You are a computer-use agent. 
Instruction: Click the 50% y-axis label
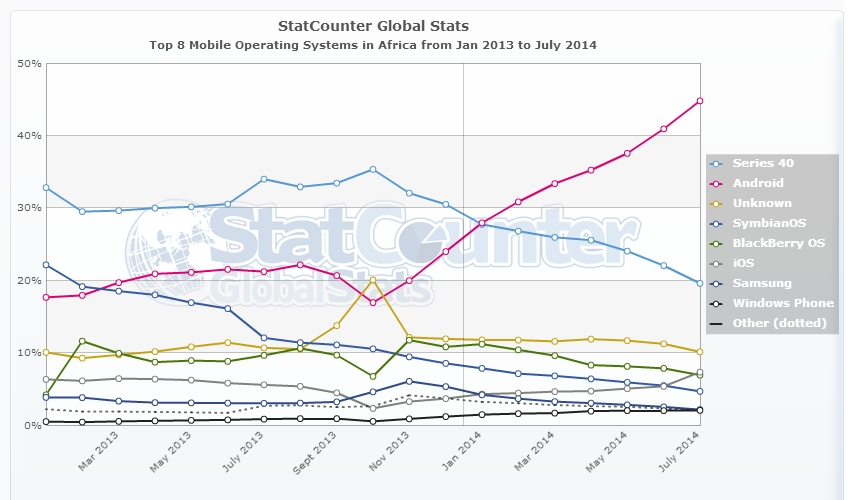point(29,63)
